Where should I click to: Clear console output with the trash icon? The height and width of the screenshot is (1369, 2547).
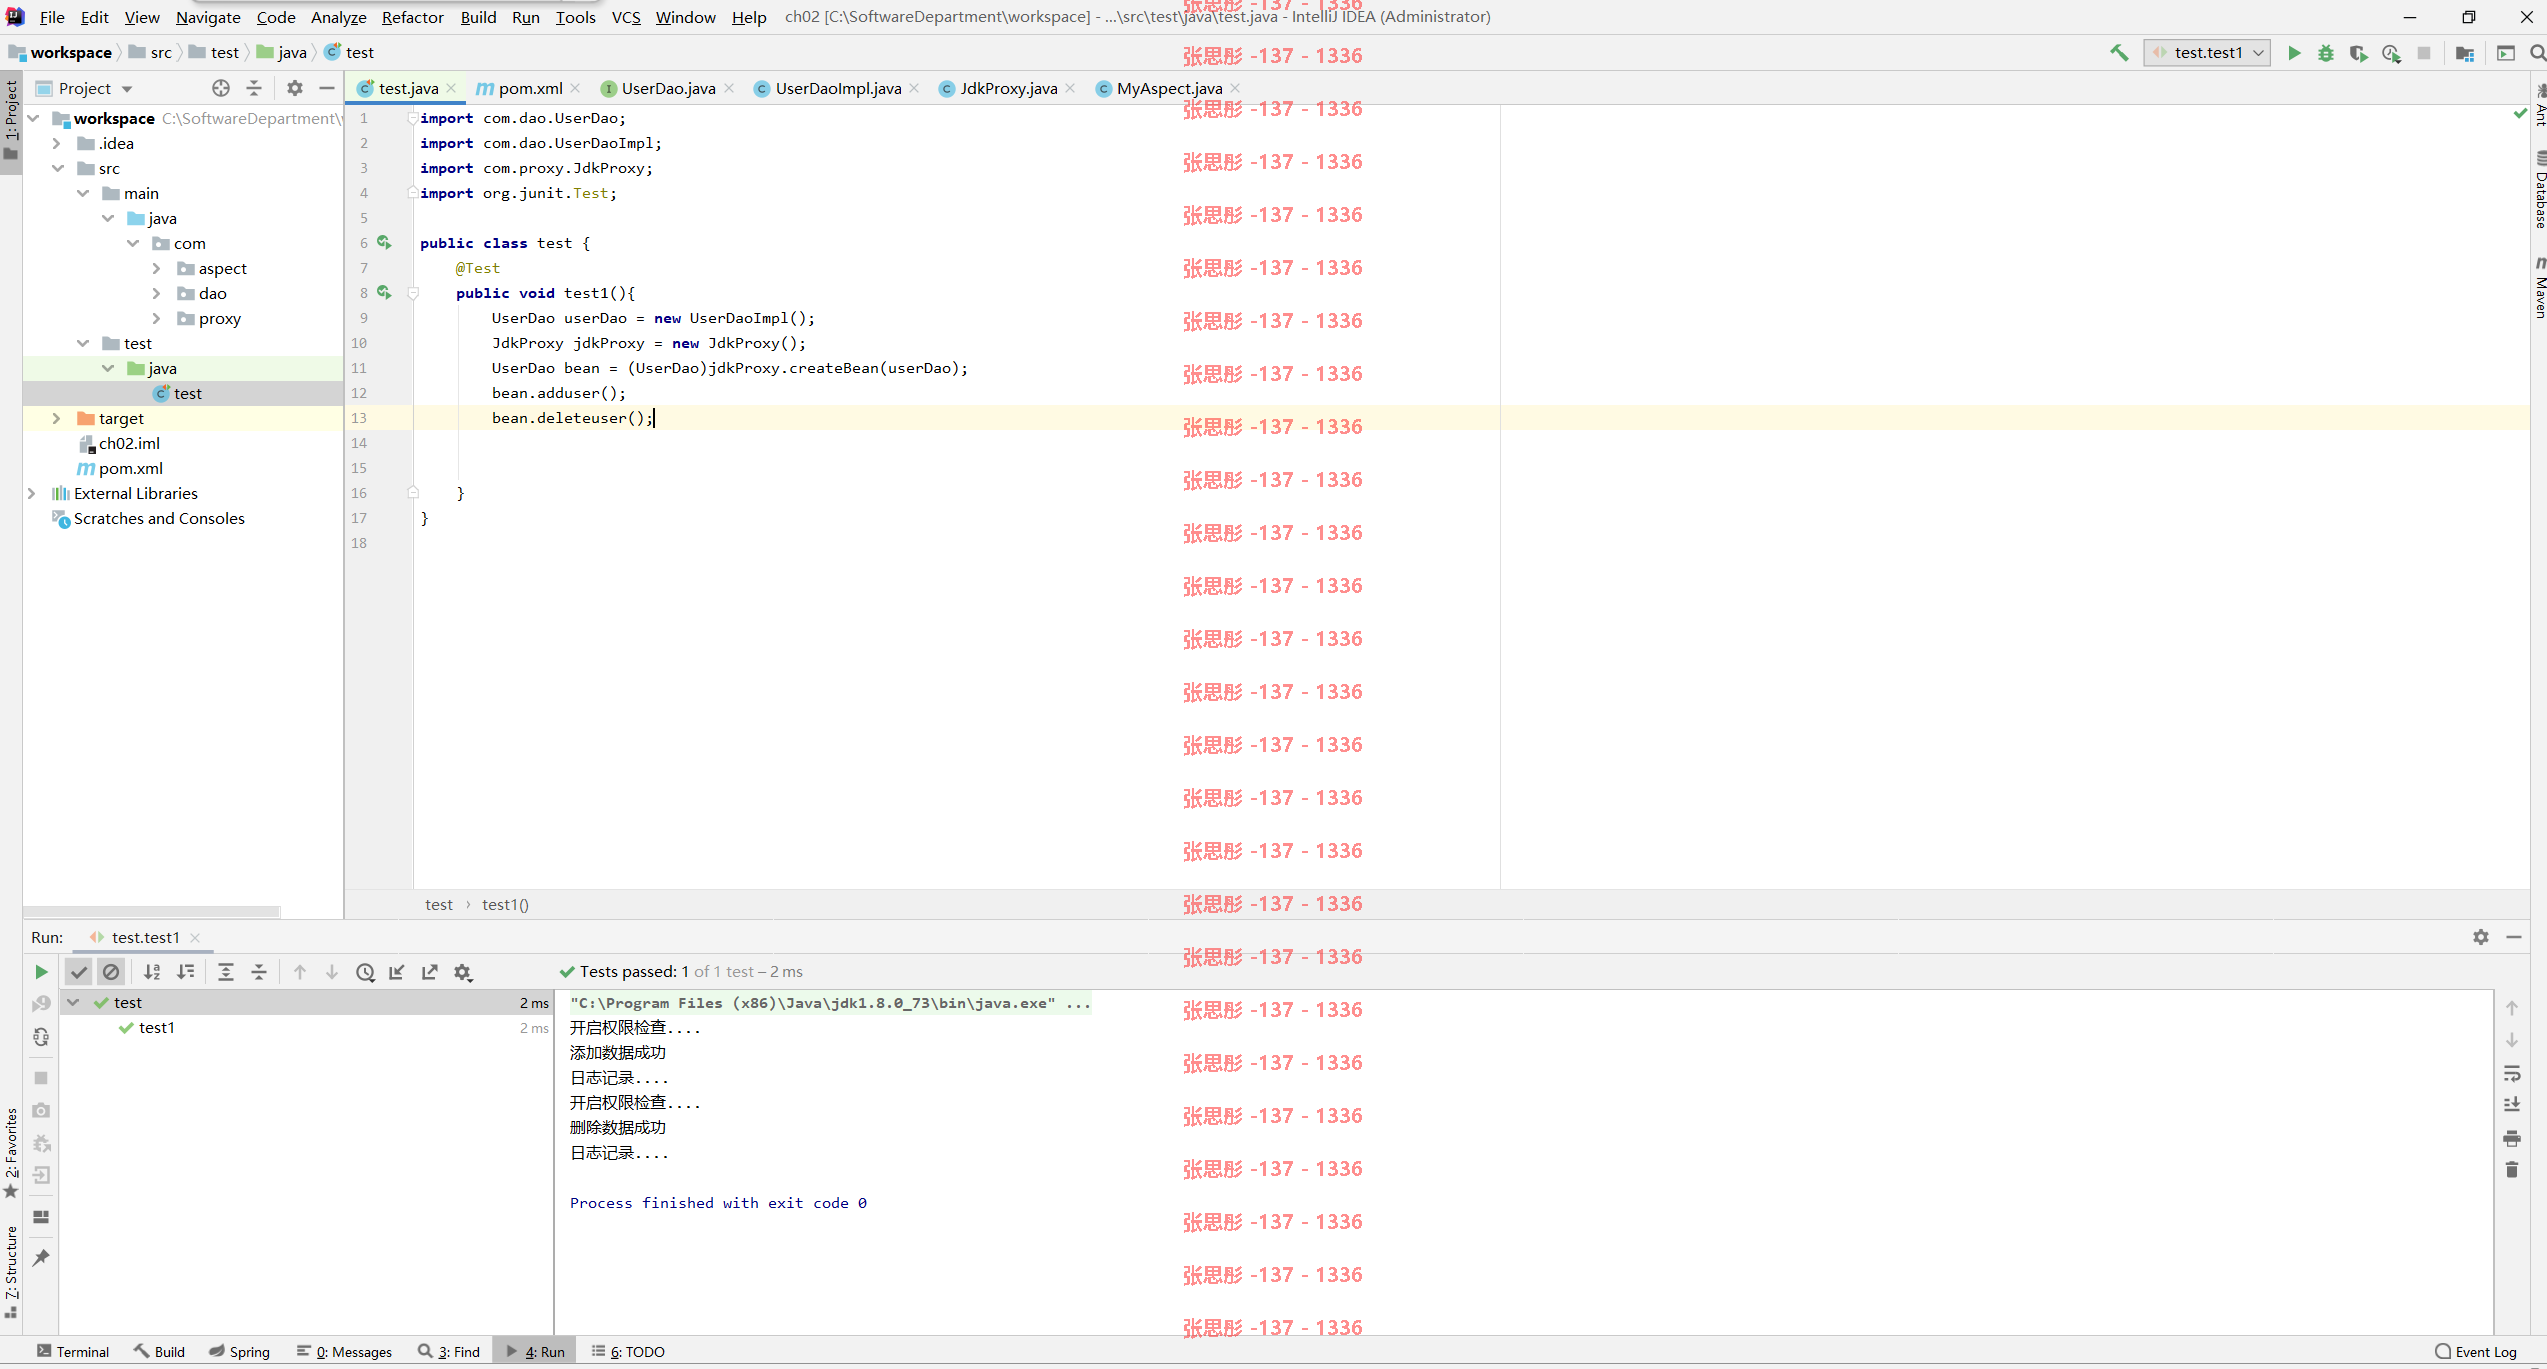coord(2512,1170)
